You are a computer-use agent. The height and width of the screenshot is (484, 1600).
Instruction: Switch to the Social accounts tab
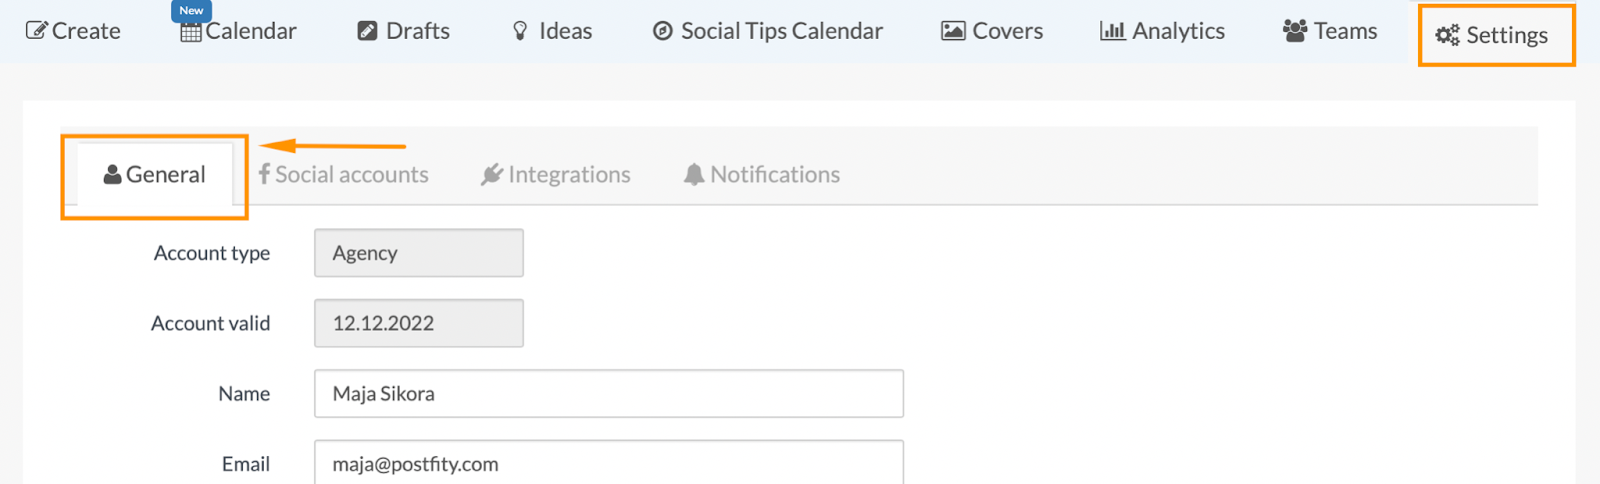344,174
